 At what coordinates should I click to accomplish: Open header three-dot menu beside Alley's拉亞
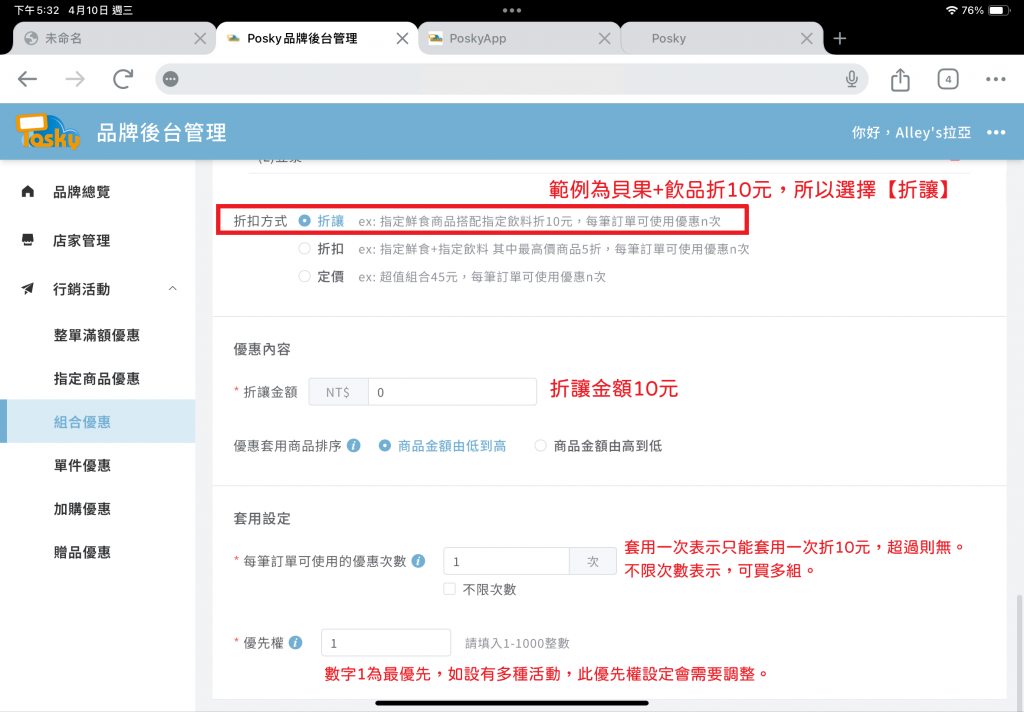[996, 133]
